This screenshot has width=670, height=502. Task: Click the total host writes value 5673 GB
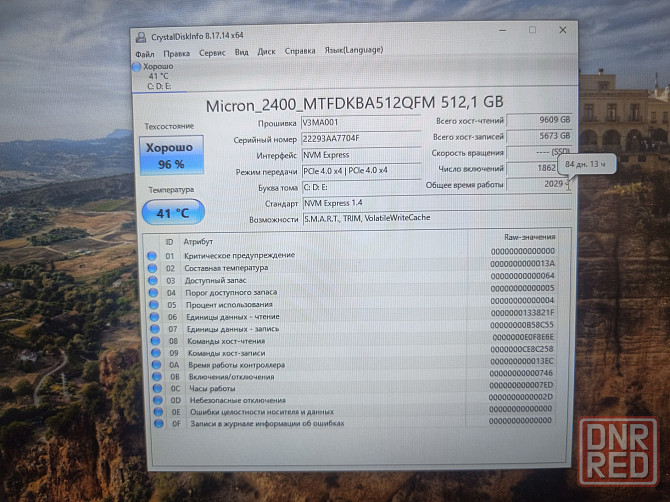(539, 136)
